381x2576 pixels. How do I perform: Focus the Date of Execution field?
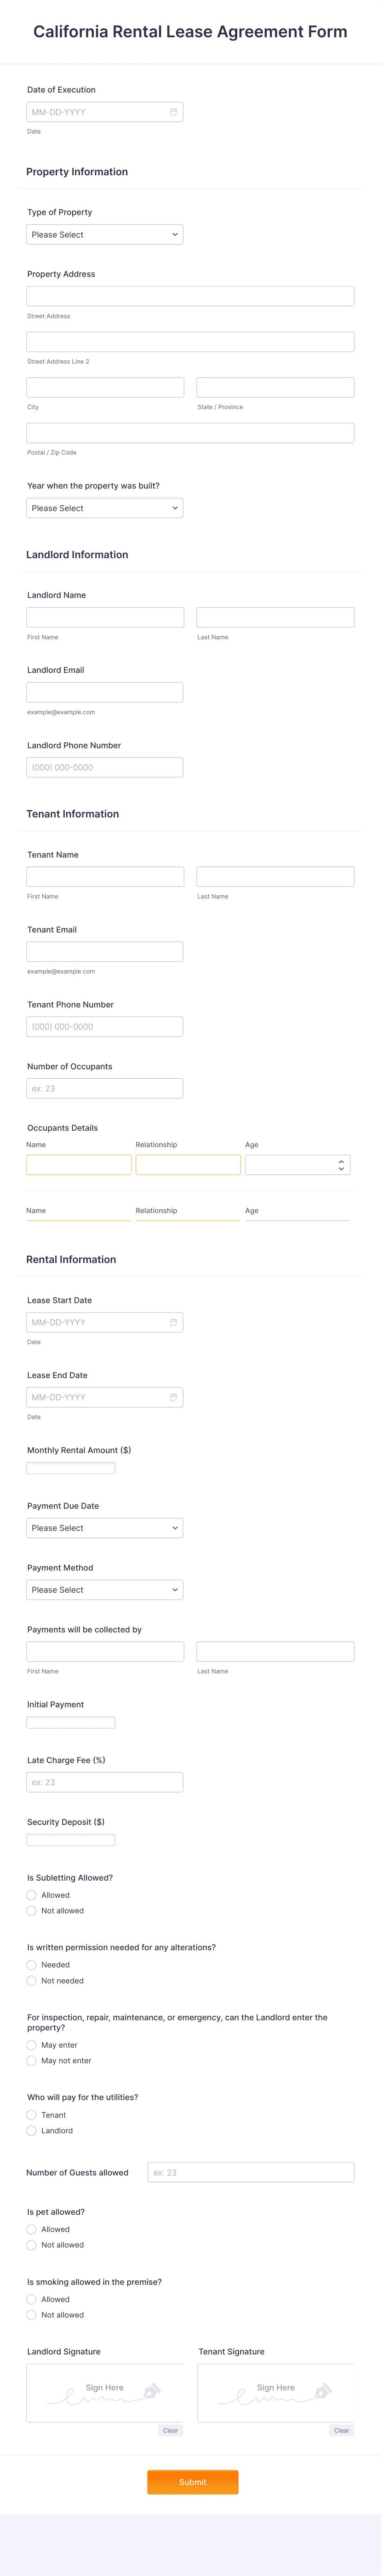click(x=105, y=112)
